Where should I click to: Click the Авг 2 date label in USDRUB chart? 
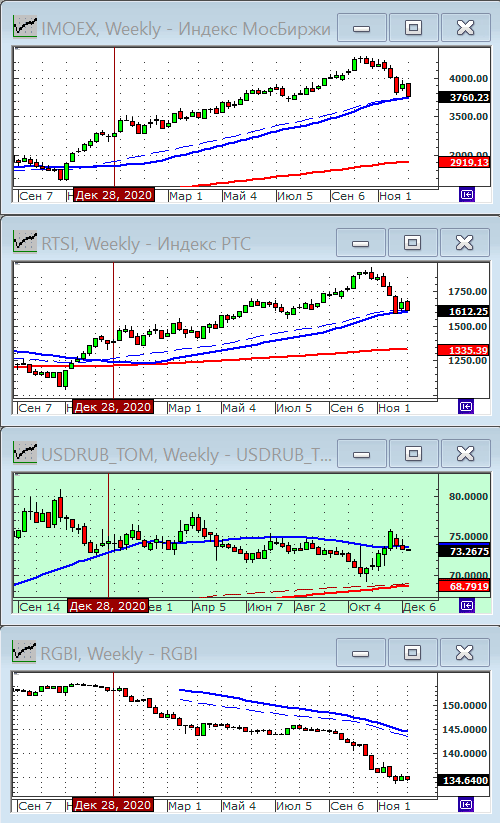(x=310, y=606)
